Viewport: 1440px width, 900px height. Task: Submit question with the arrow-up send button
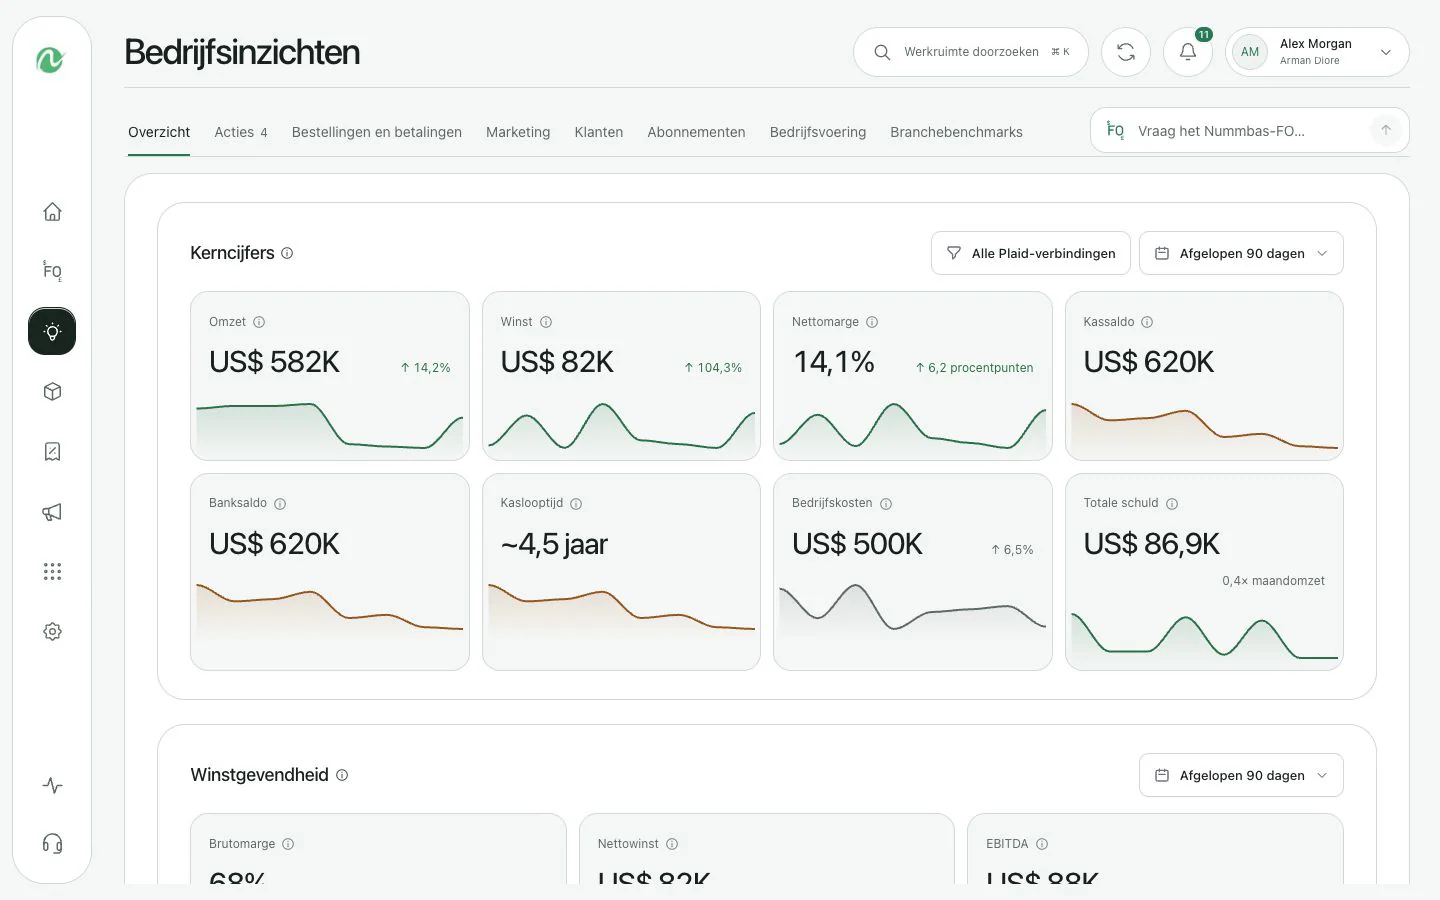(1386, 130)
